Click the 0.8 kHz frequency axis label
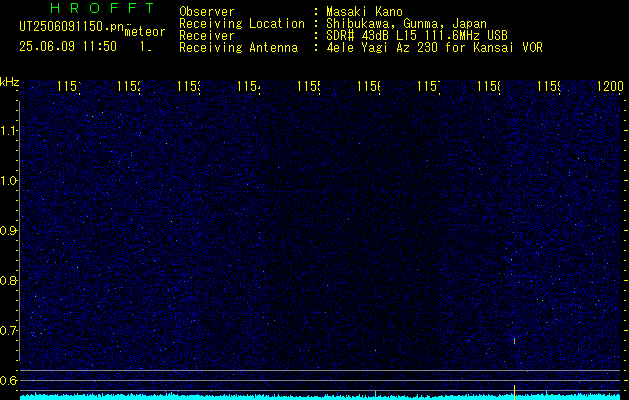 8,280
